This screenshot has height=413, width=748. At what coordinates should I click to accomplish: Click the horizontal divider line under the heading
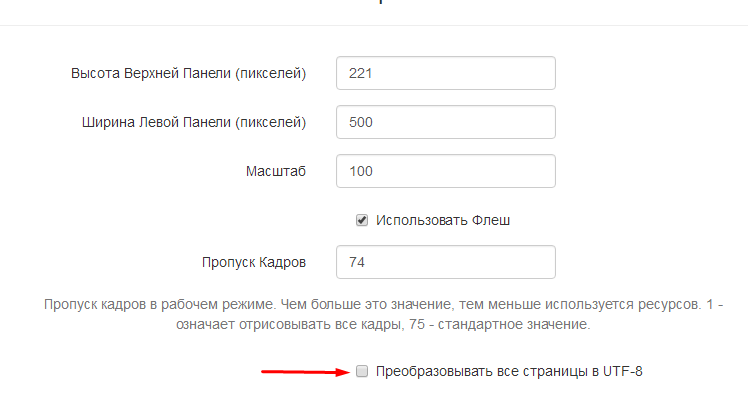(x=374, y=25)
